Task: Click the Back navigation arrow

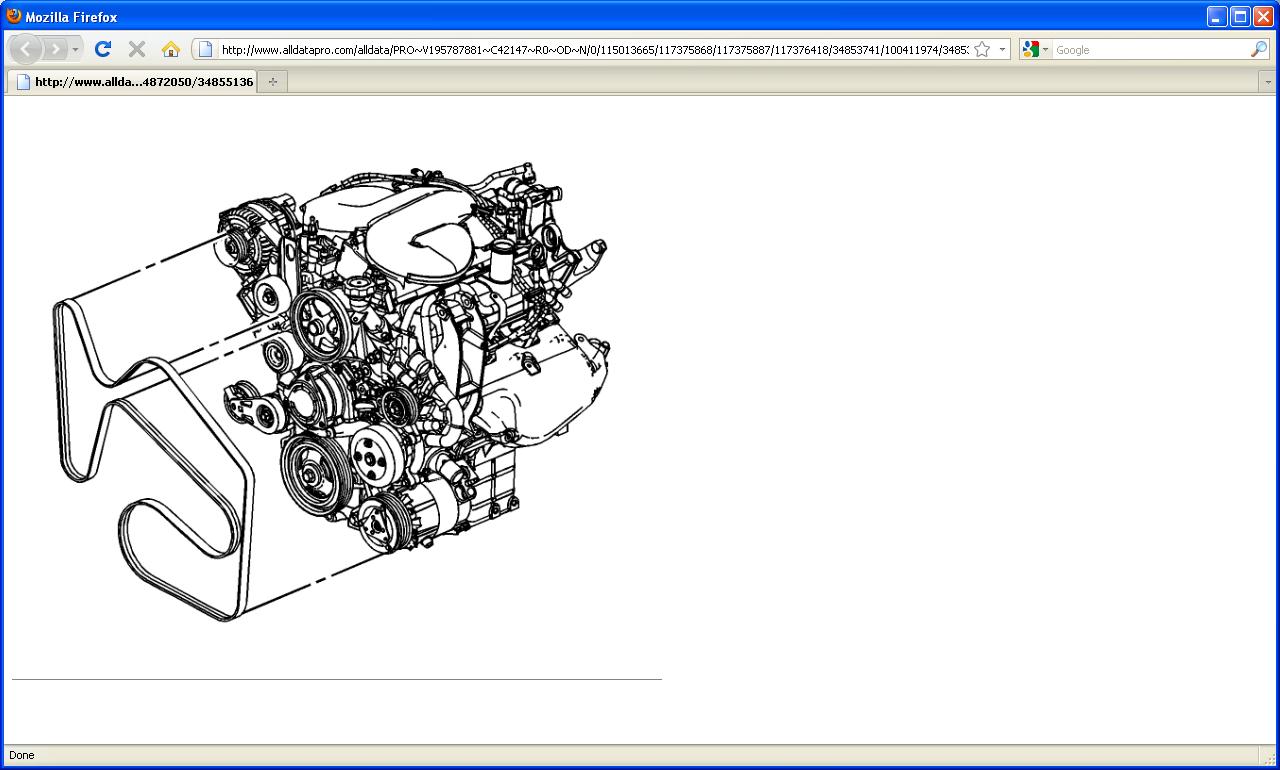Action: (25, 49)
